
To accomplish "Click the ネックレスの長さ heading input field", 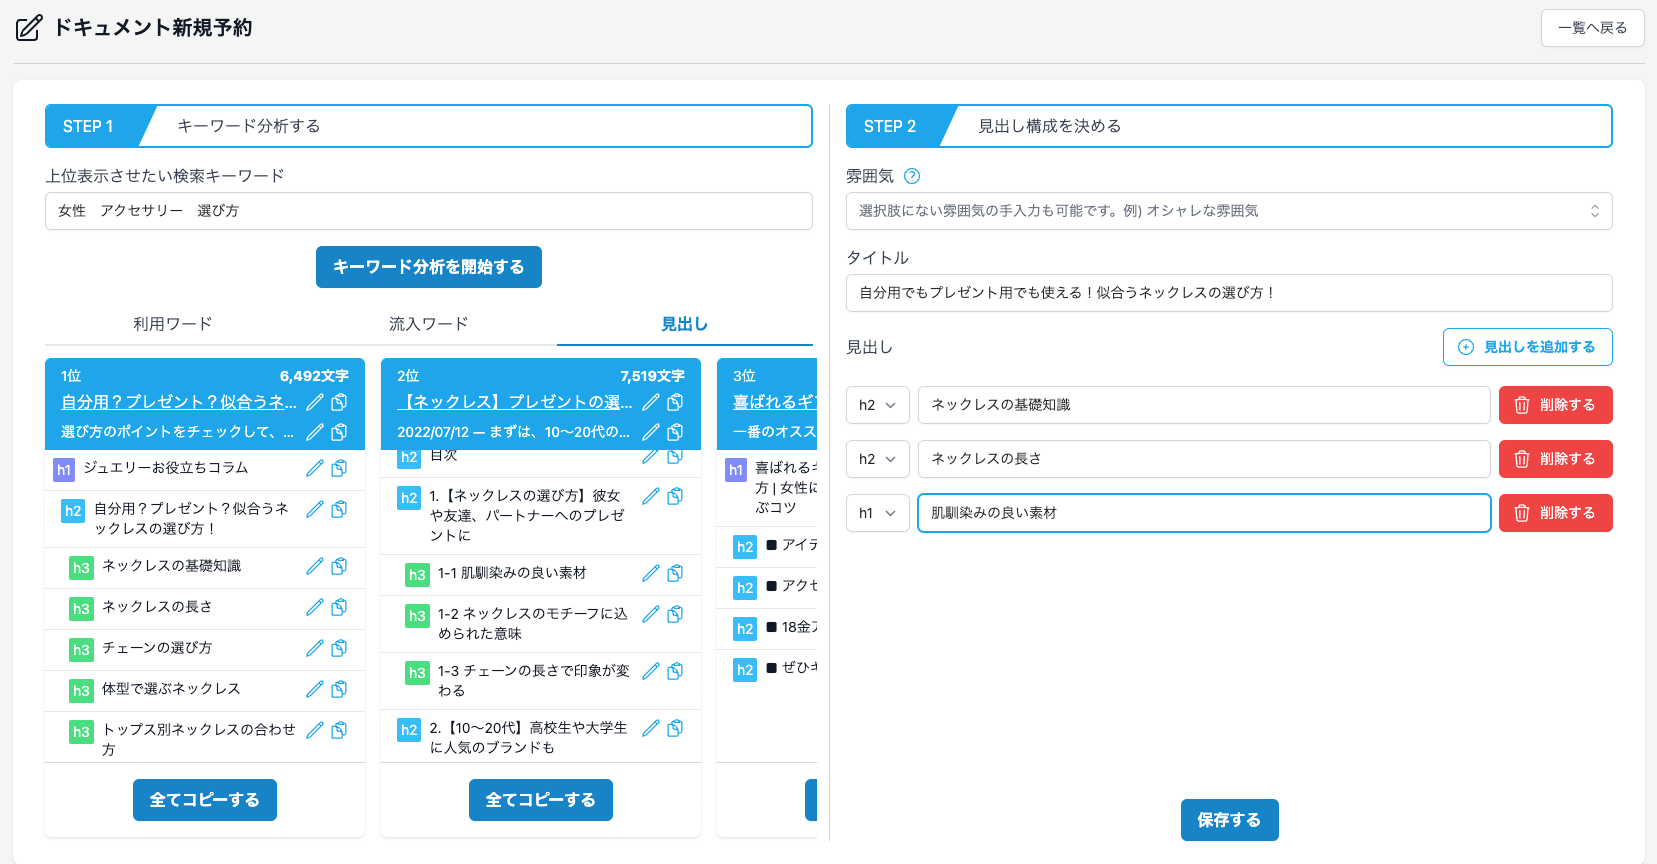I will pyautogui.click(x=1204, y=459).
